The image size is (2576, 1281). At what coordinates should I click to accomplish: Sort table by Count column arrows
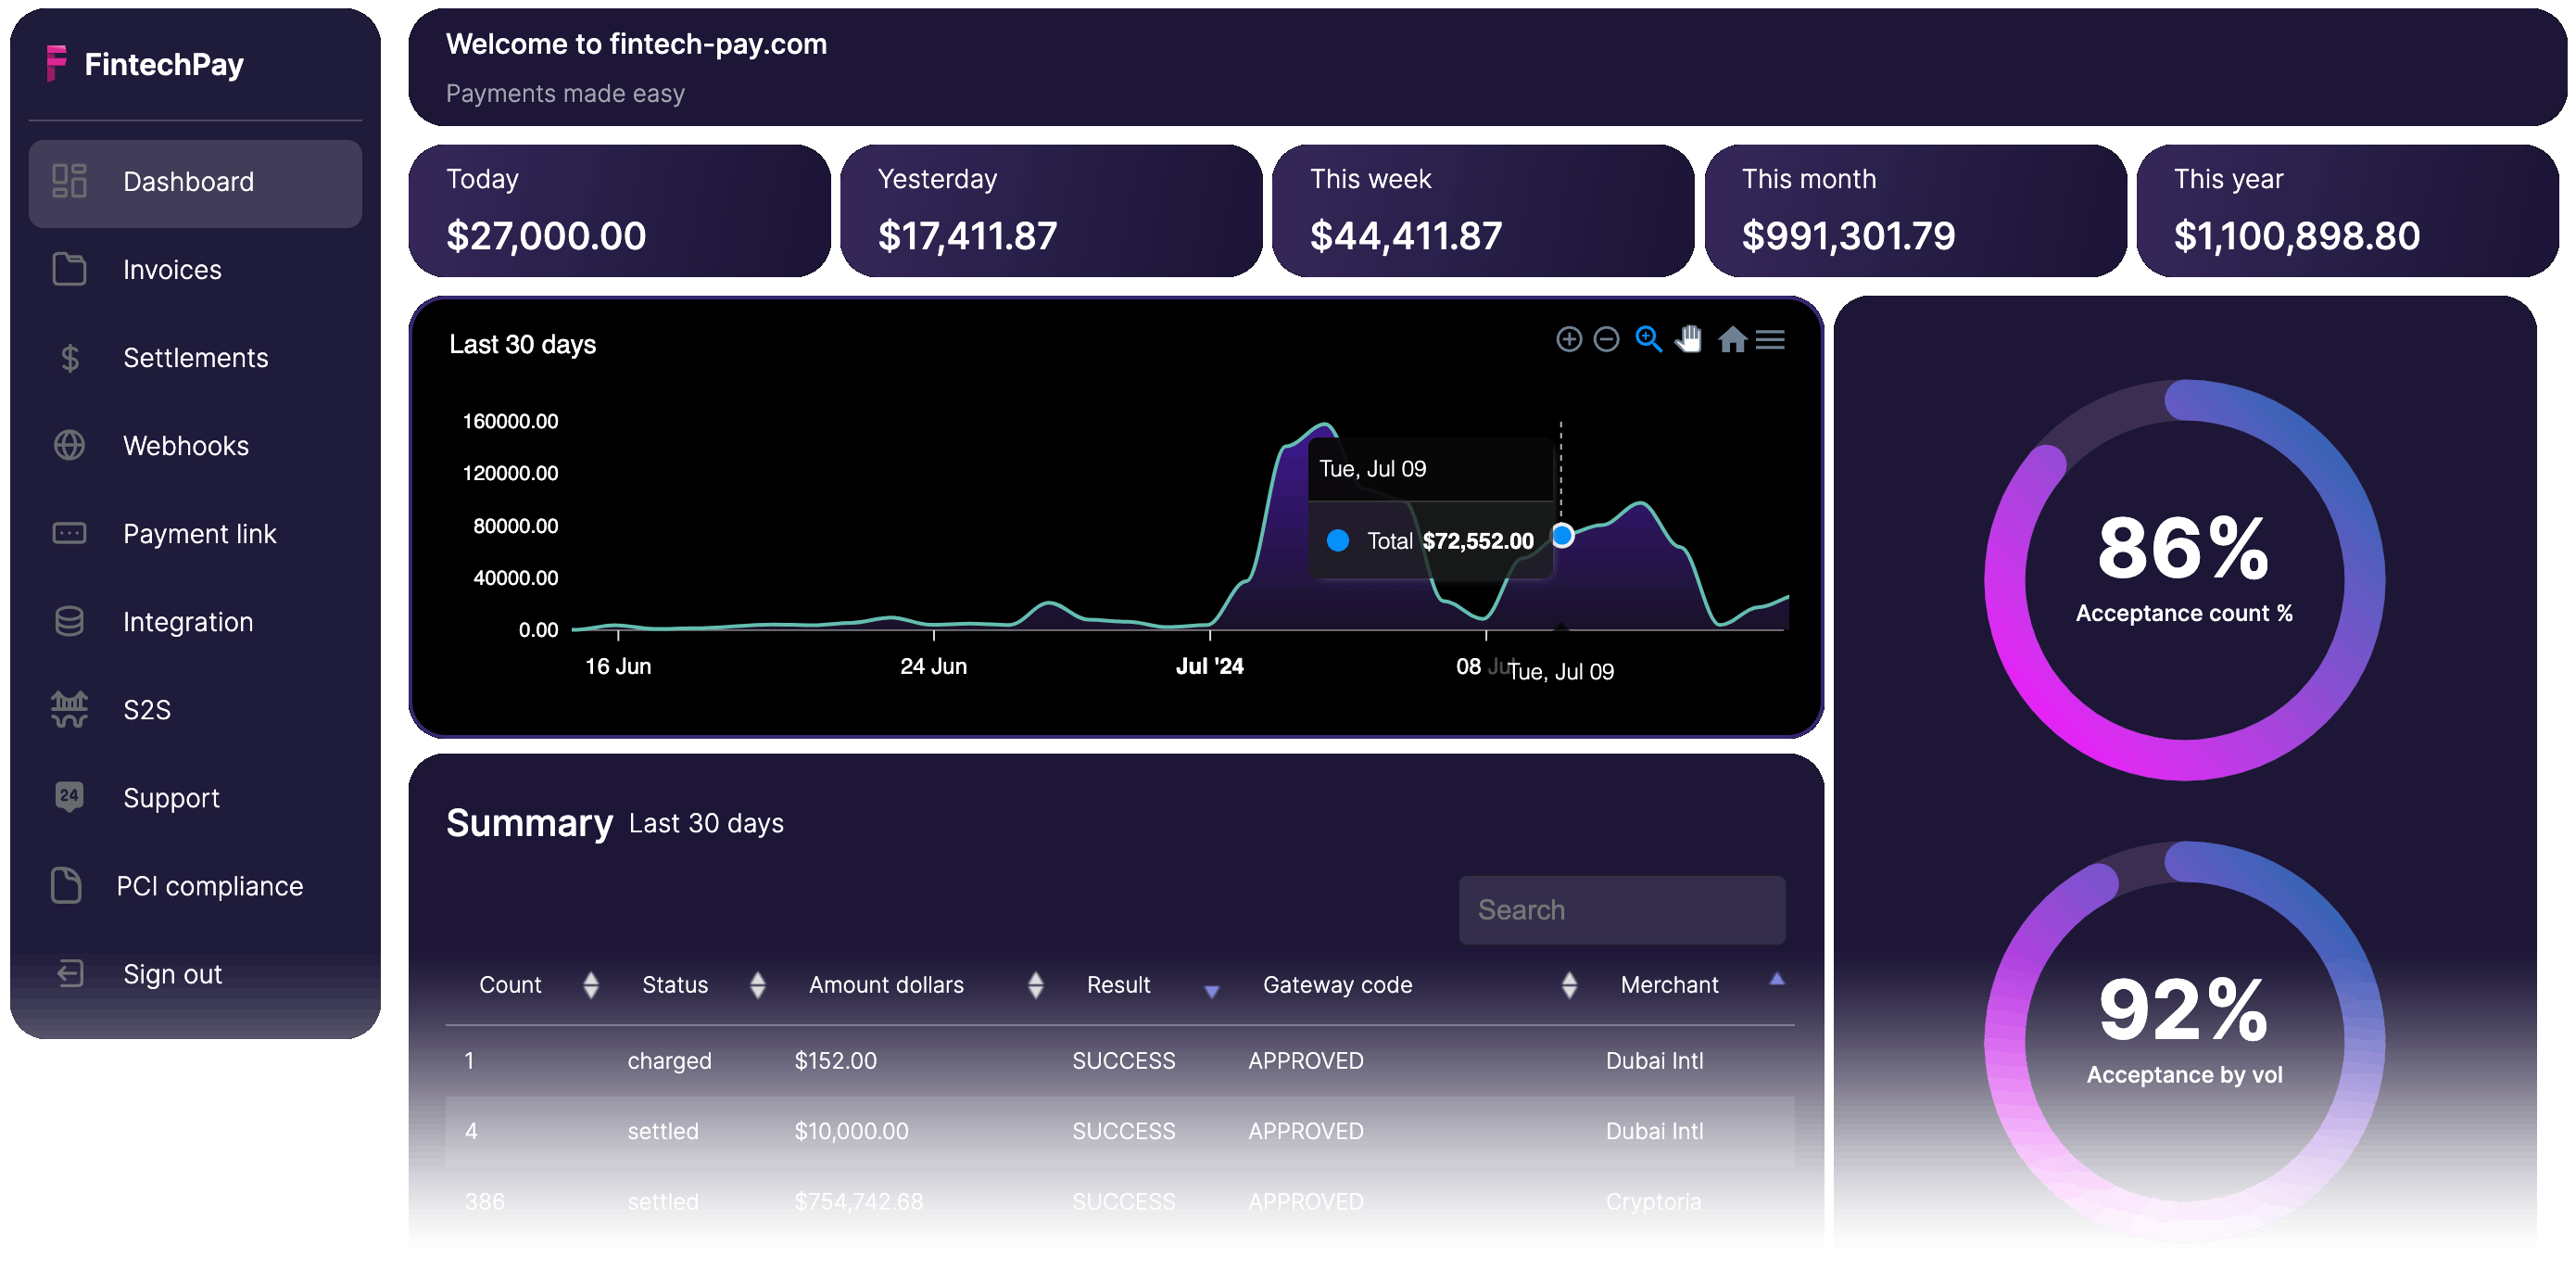coord(591,985)
